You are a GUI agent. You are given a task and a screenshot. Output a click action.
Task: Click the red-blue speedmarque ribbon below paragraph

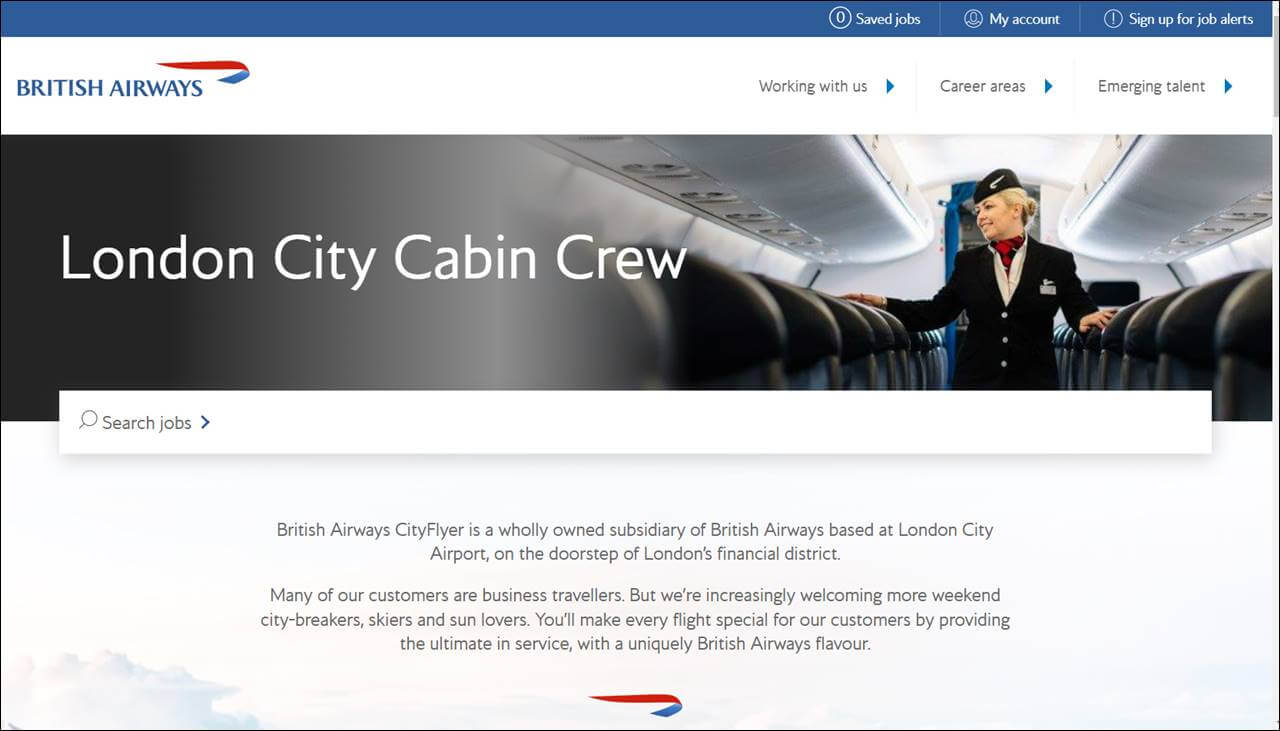(x=636, y=704)
